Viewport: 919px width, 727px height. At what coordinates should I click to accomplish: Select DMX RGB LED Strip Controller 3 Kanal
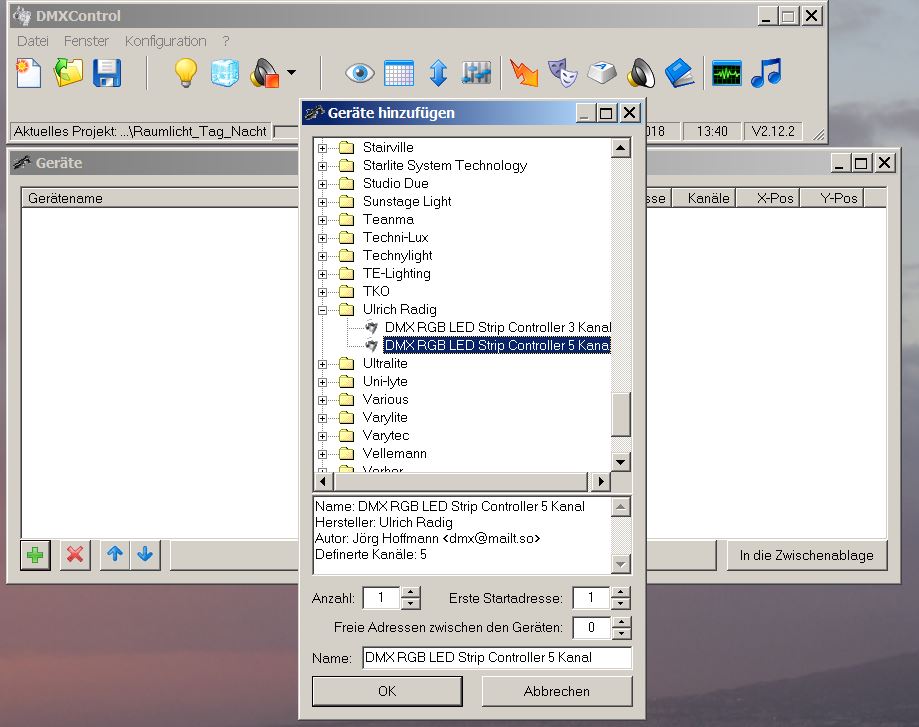click(496, 328)
